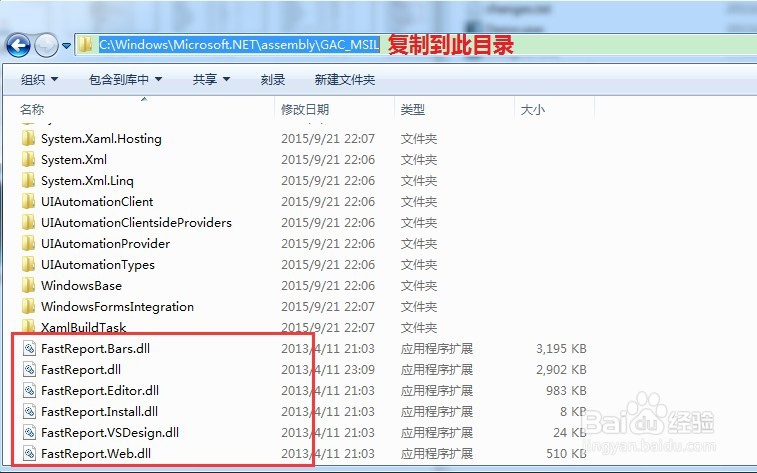This screenshot has height=473, width=757.
Task: Select the XamlBuildTask folder name
Action: point(84,327)
